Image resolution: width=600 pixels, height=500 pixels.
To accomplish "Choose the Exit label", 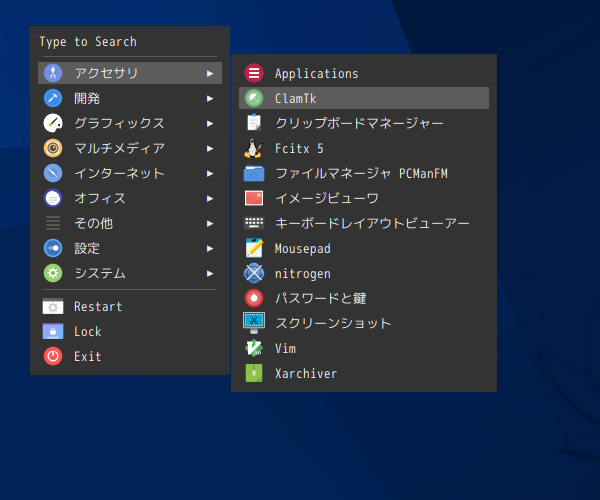I will [88, 356].
